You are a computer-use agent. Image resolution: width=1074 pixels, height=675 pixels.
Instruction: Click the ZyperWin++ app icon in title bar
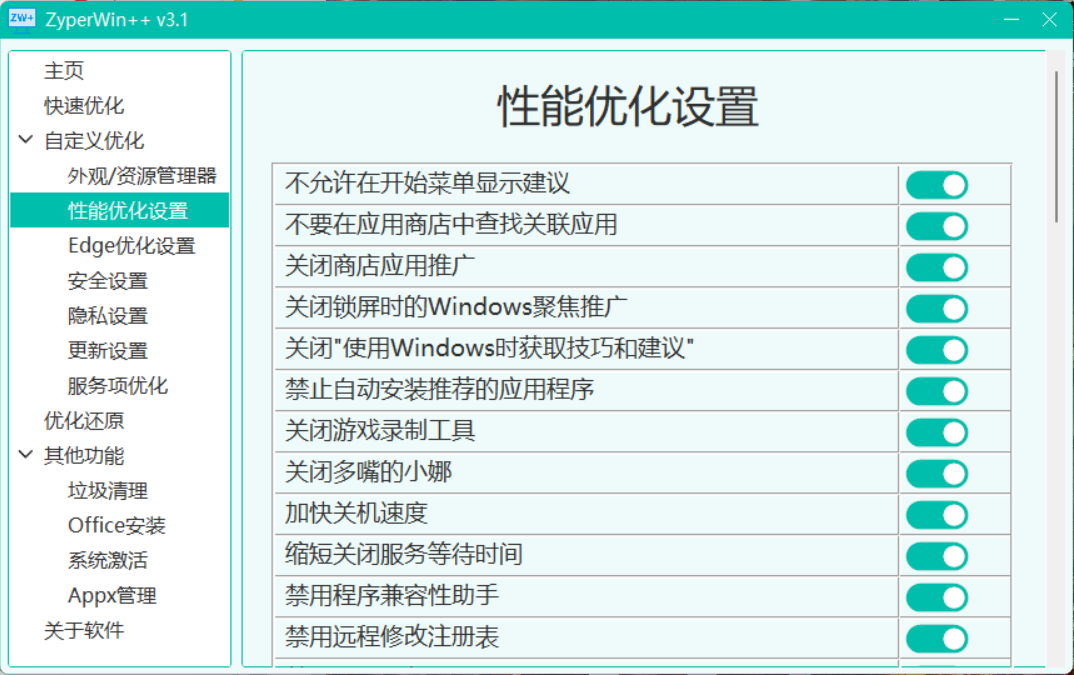pos(22,19)
